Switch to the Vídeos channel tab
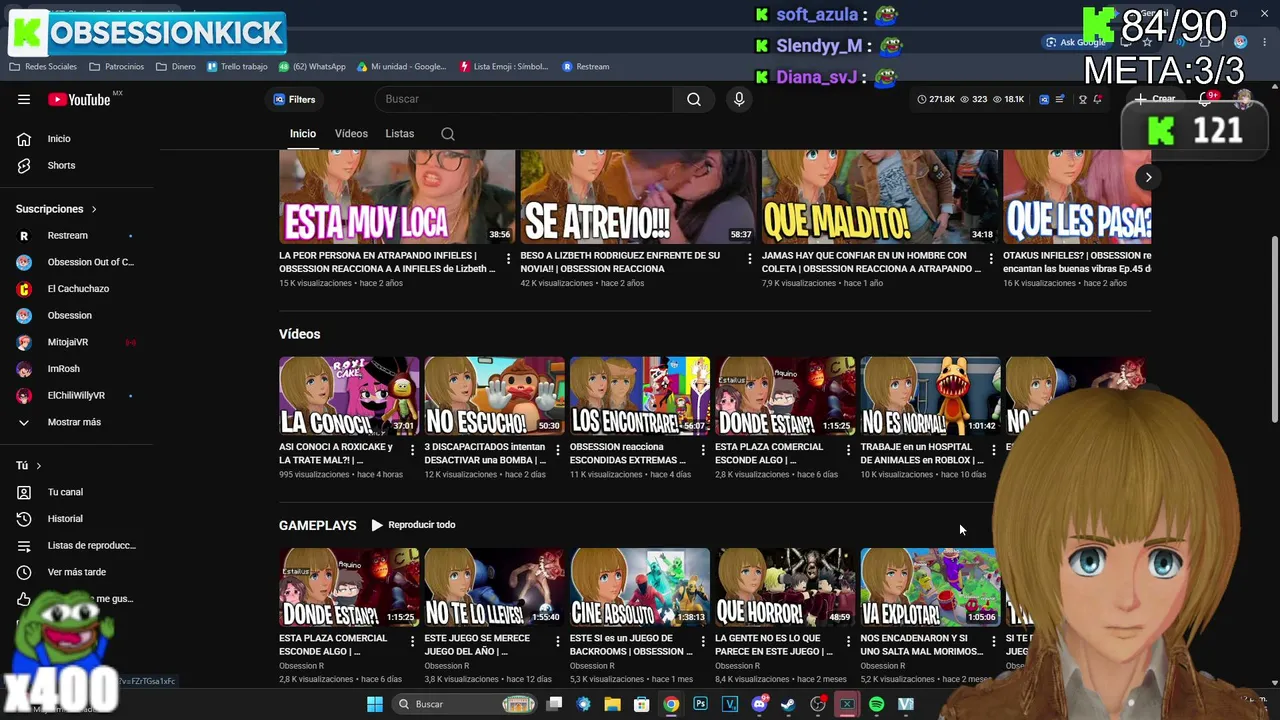This screenshot has width=1280, height=720. click(351, 134)
